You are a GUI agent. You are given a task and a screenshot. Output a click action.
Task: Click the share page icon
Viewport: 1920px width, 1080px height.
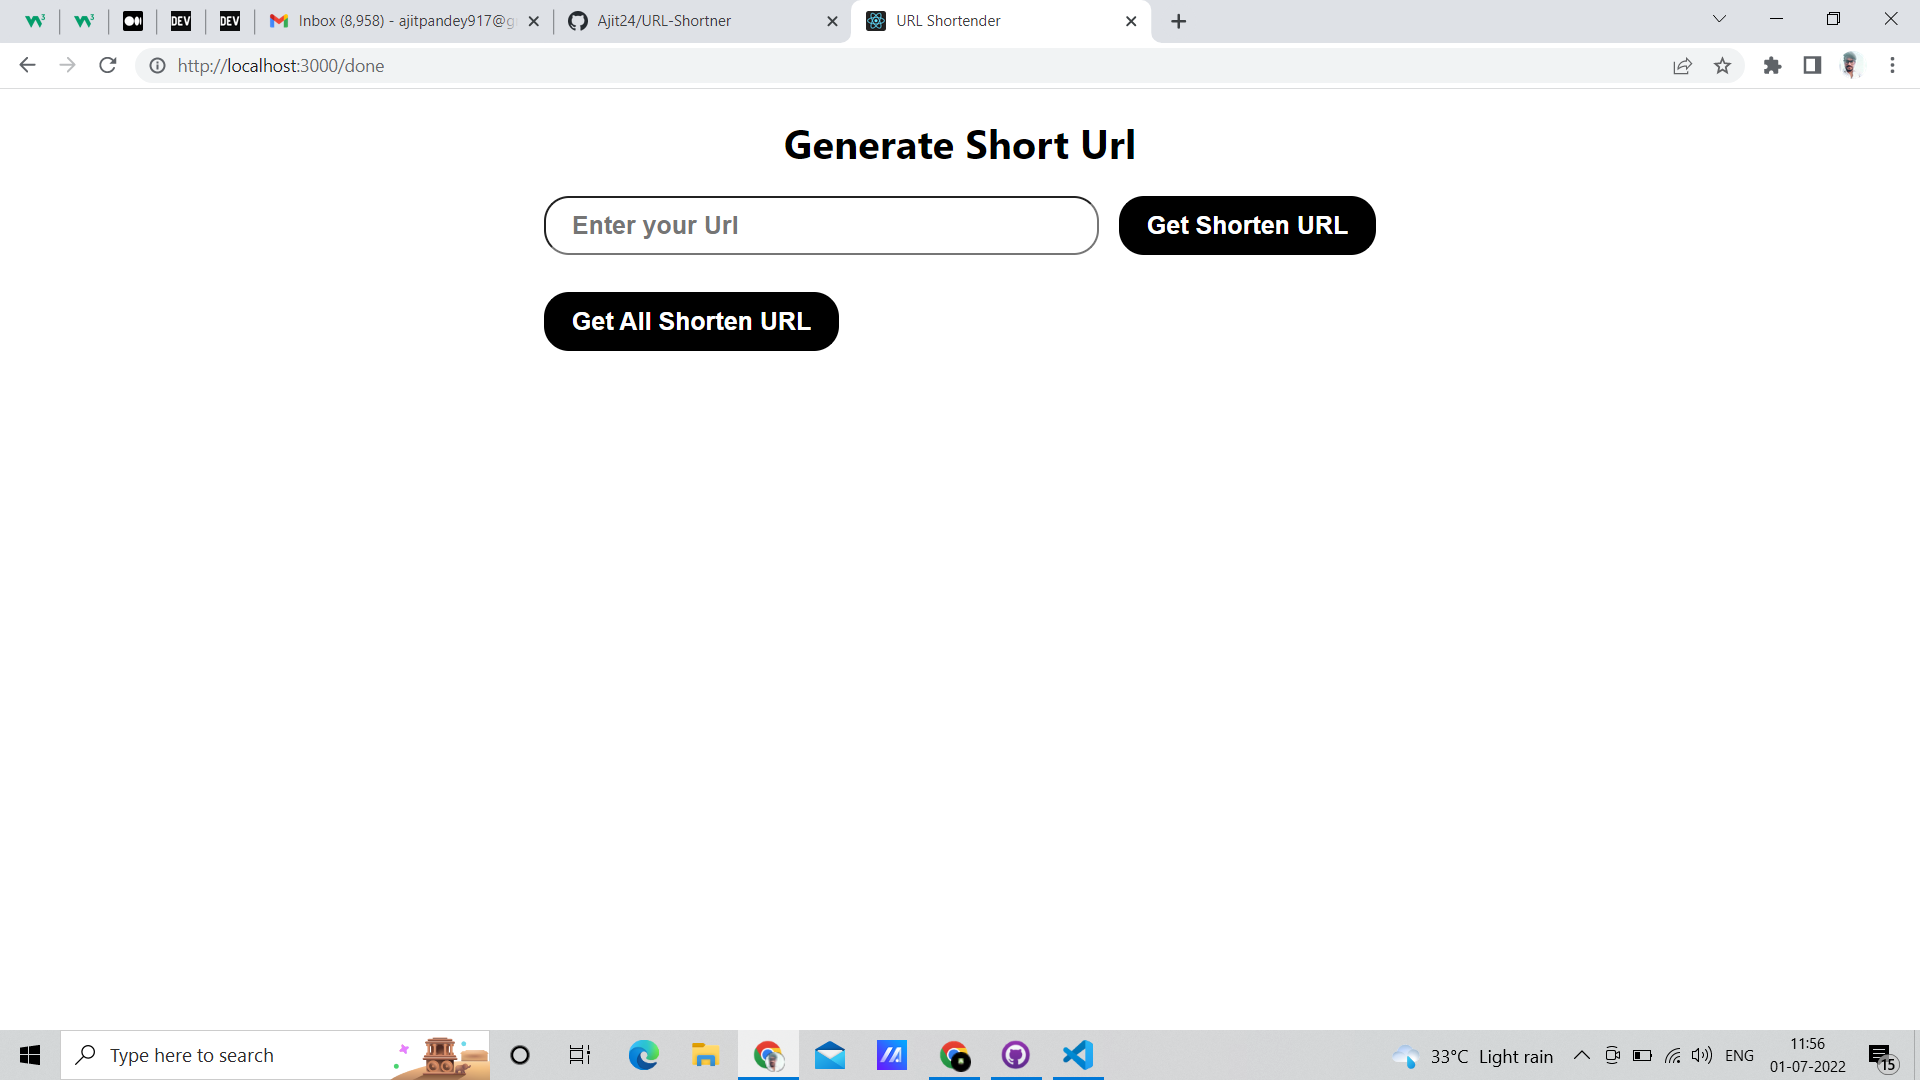[x=1682, y=66]
